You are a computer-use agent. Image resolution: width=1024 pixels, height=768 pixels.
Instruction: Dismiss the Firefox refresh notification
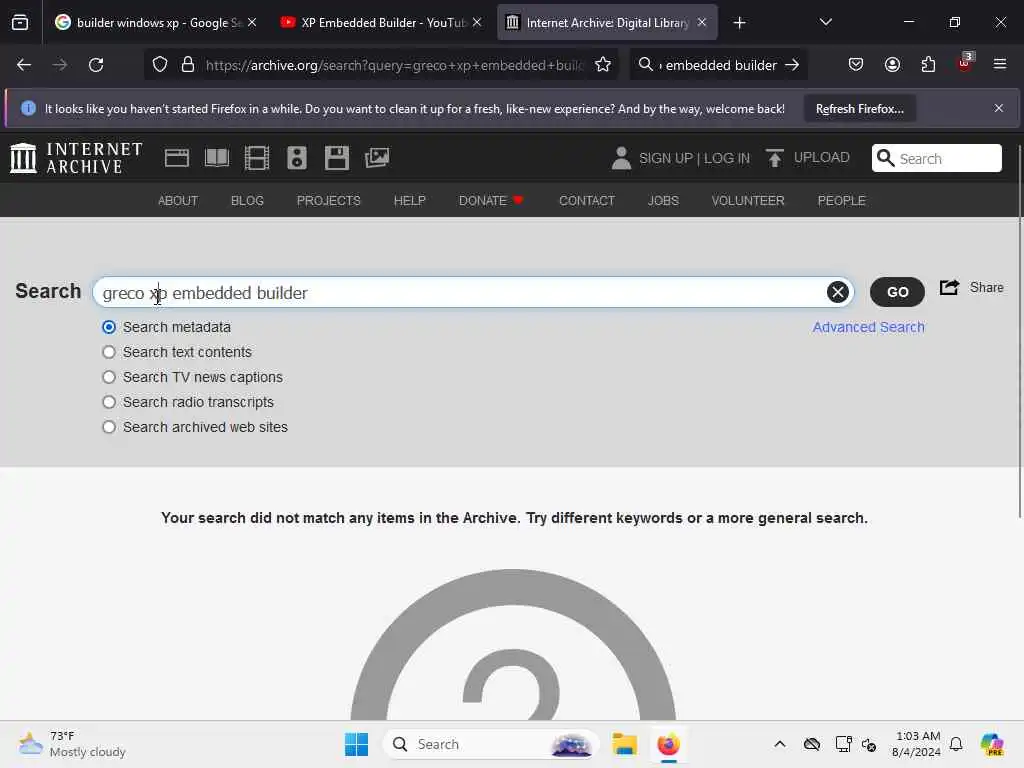coord(999,108)
